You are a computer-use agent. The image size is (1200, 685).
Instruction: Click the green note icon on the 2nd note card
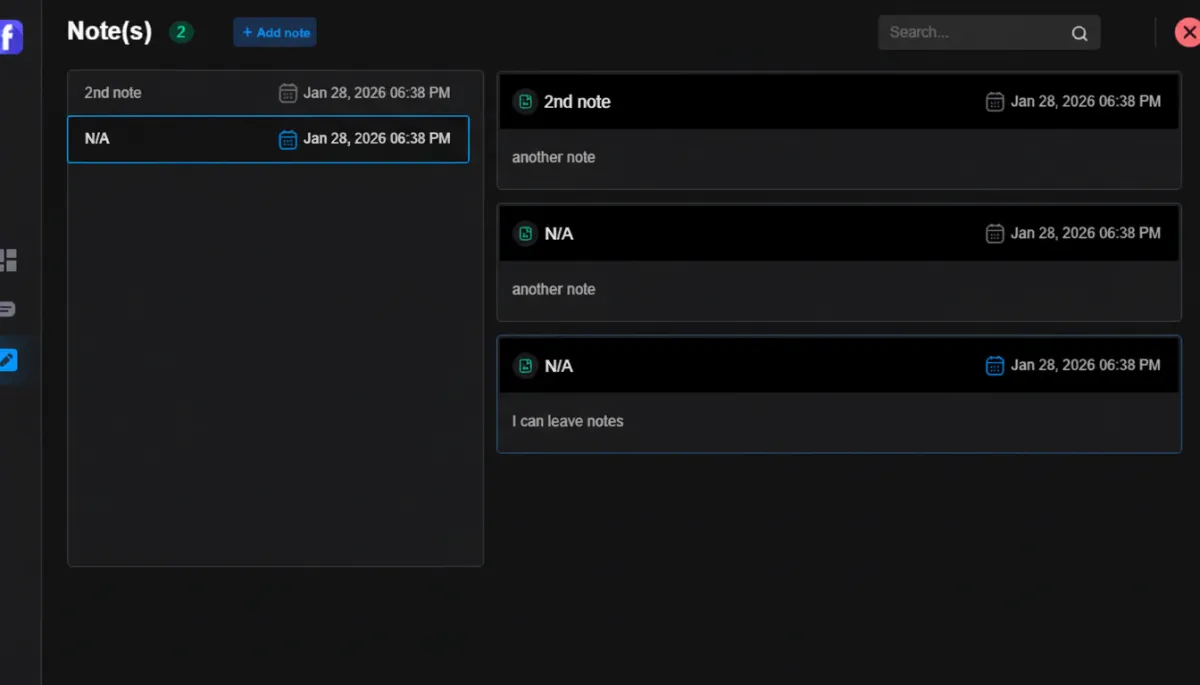(525, 101)
